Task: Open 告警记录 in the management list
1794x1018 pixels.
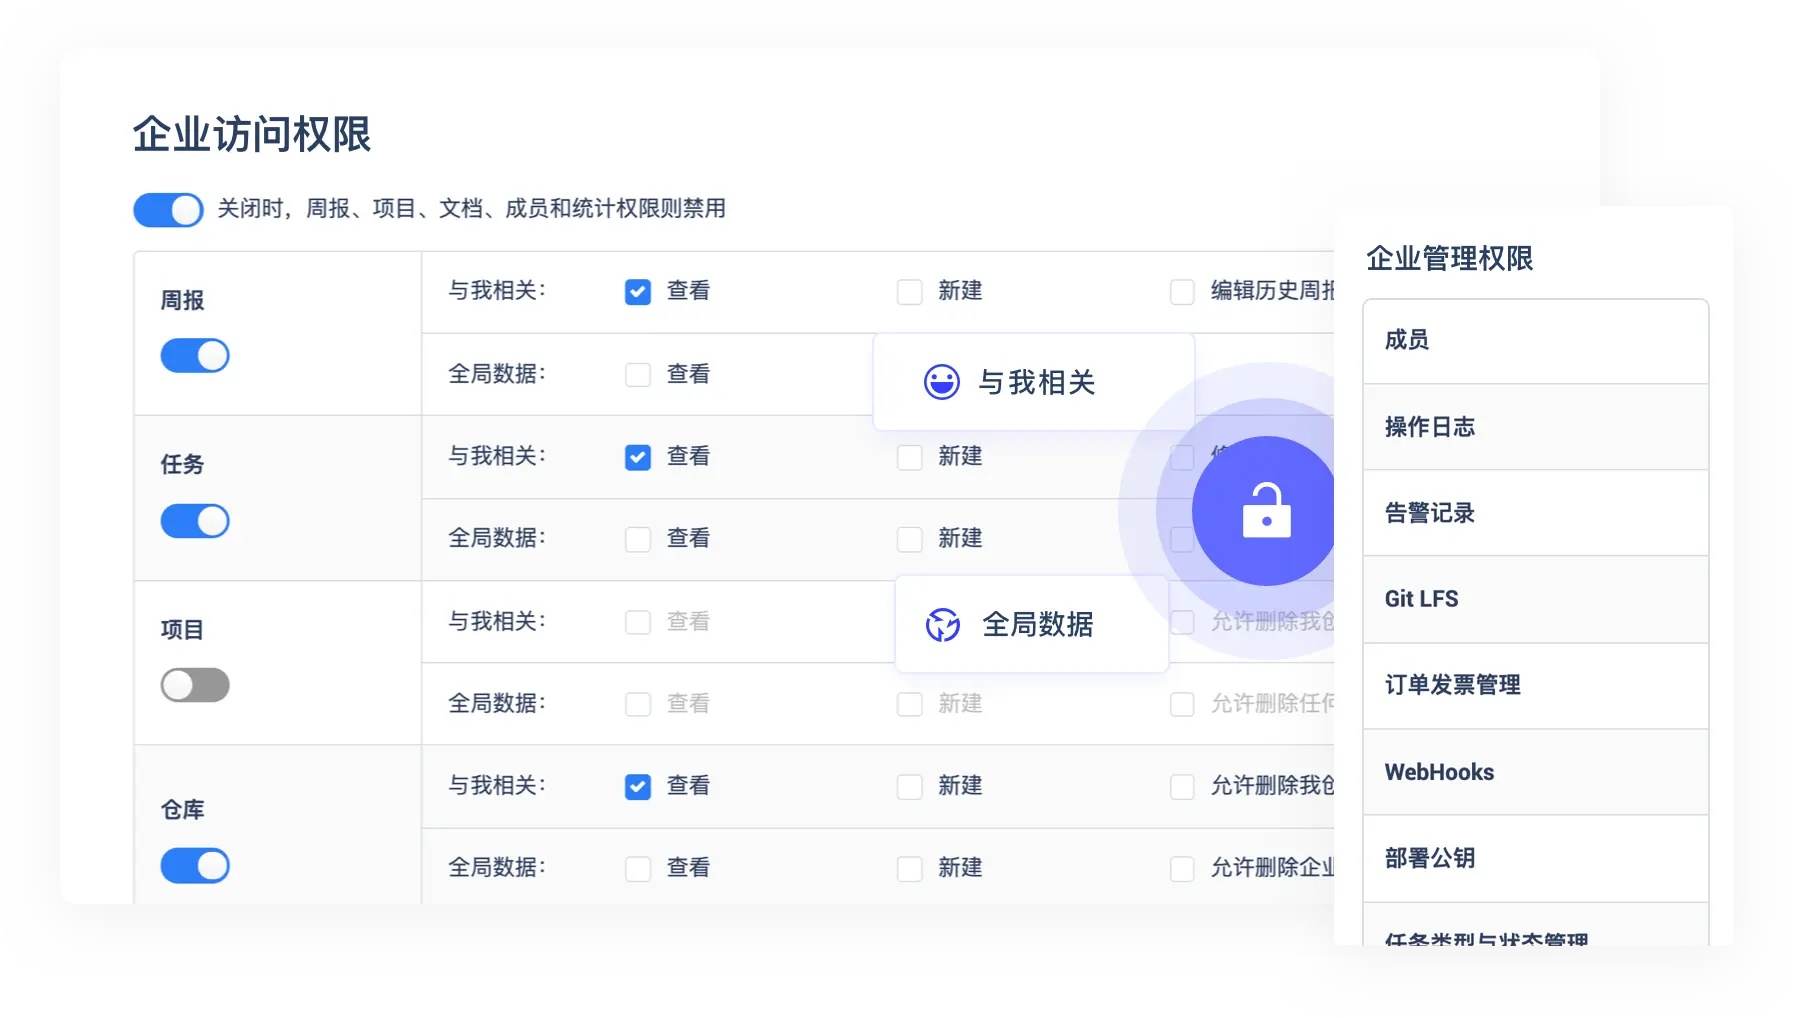Action: pyautogui.click(x=1535, y=513)
